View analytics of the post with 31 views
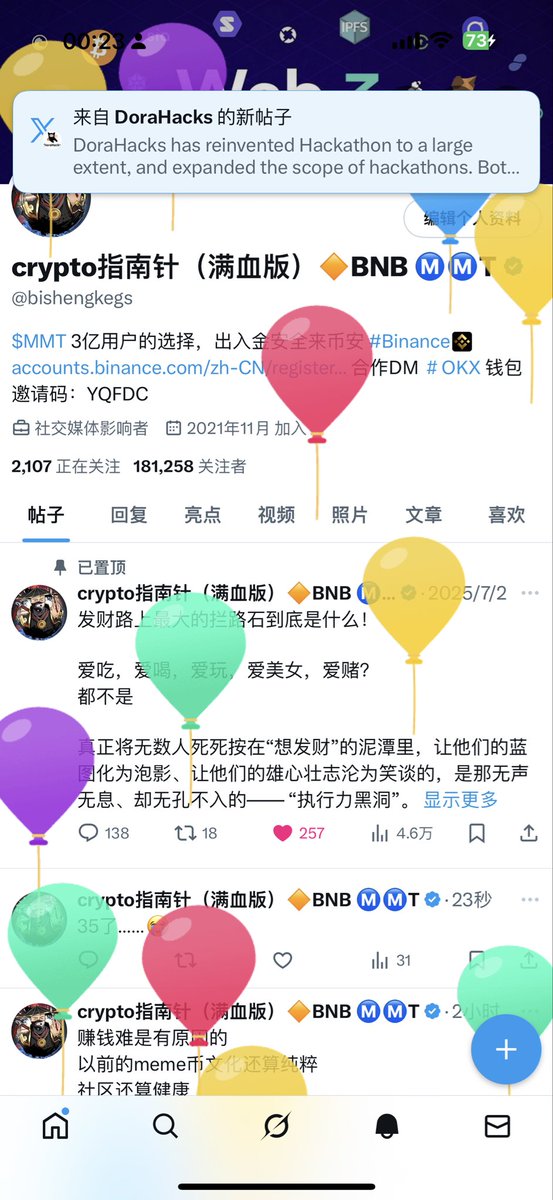The width and height of the screenshot is (553, 1200). click(x=391, y=960)
